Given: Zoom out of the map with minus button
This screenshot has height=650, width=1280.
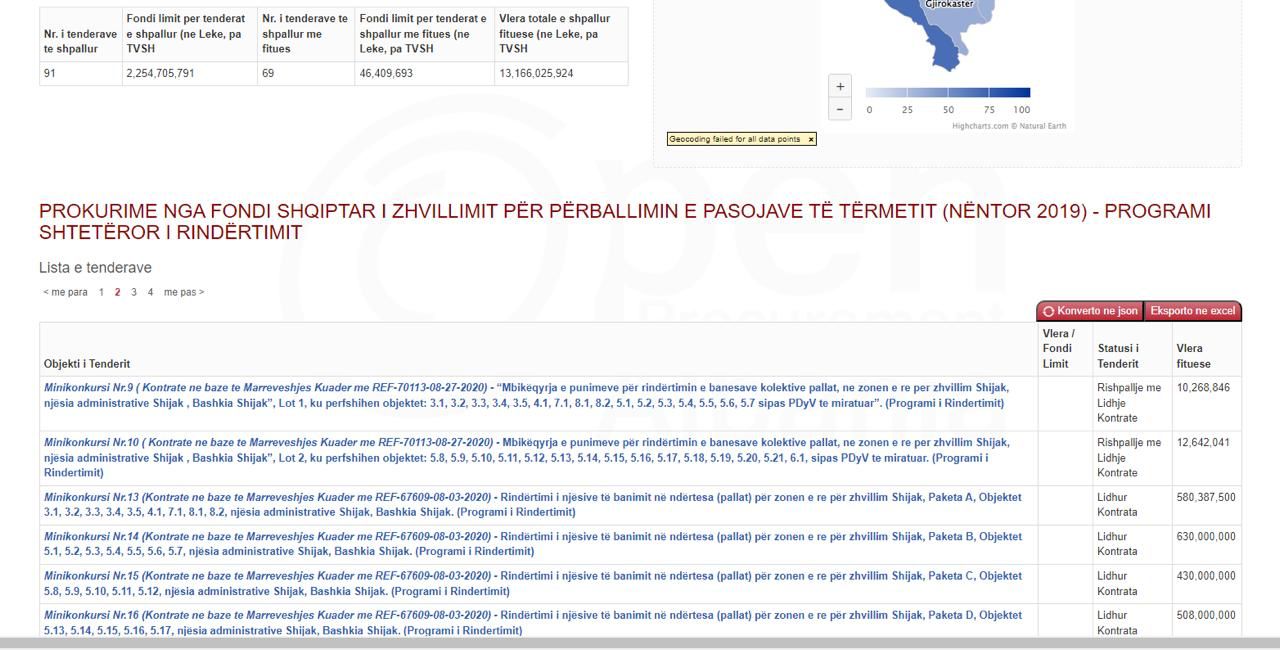Looking at the screenshot, I should pyautogui.click(x=840, y=110).
